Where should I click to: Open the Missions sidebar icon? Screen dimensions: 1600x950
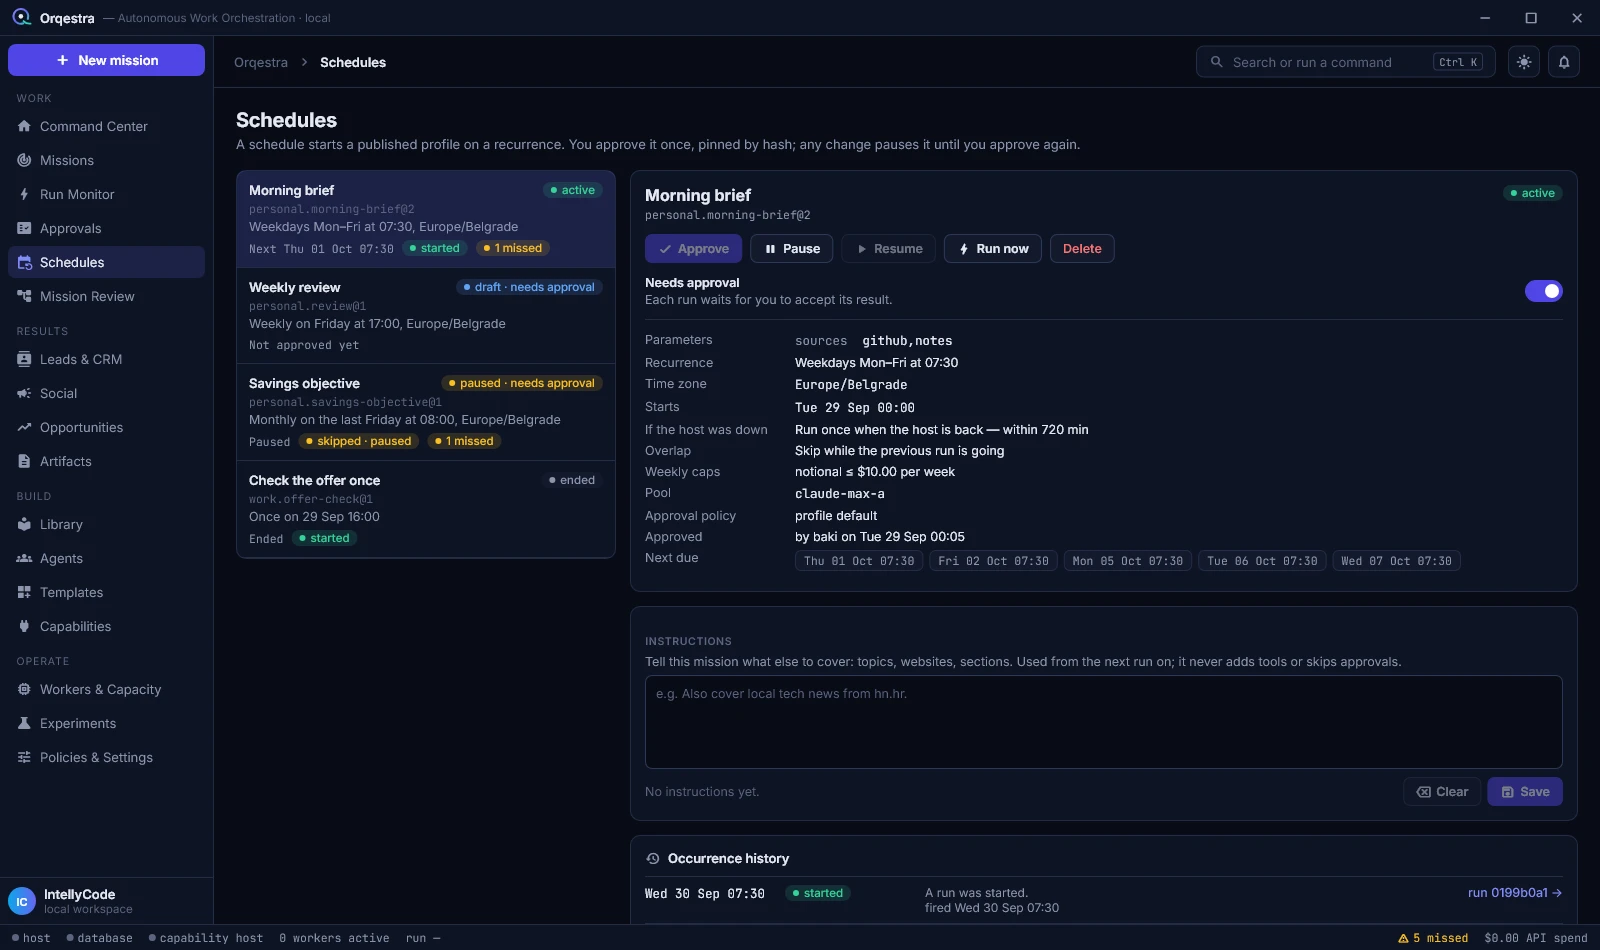(x=24, y=160)
